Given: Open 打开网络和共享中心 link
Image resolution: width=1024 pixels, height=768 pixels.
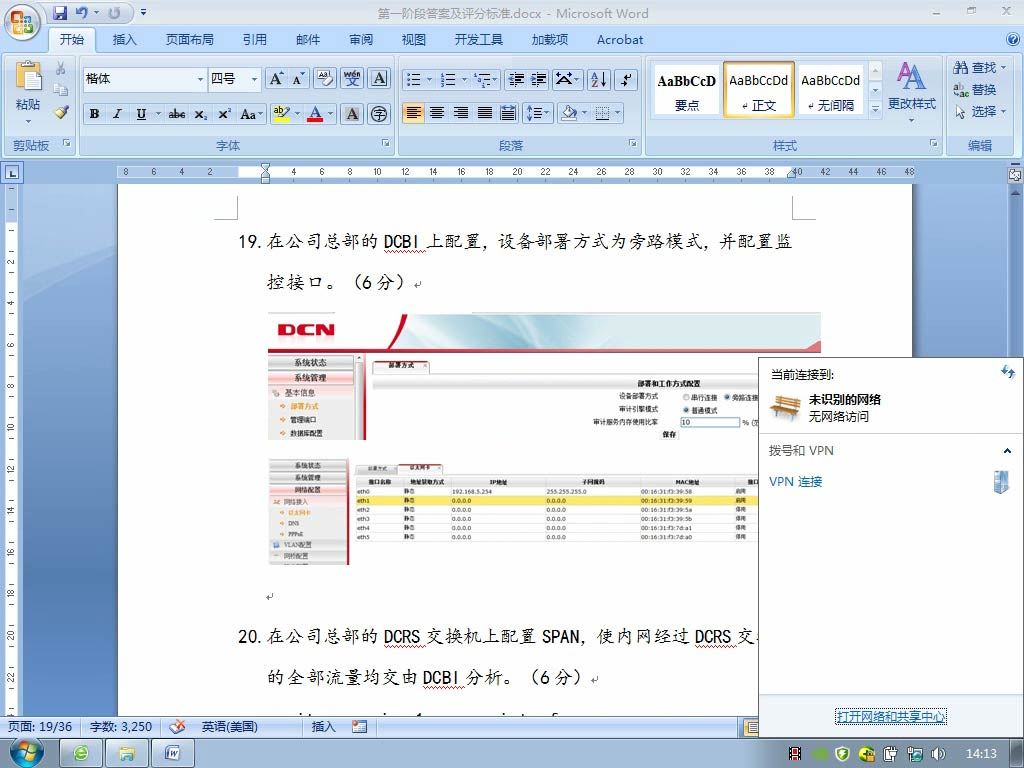Looking at the screenshot, I should (891, 716).
